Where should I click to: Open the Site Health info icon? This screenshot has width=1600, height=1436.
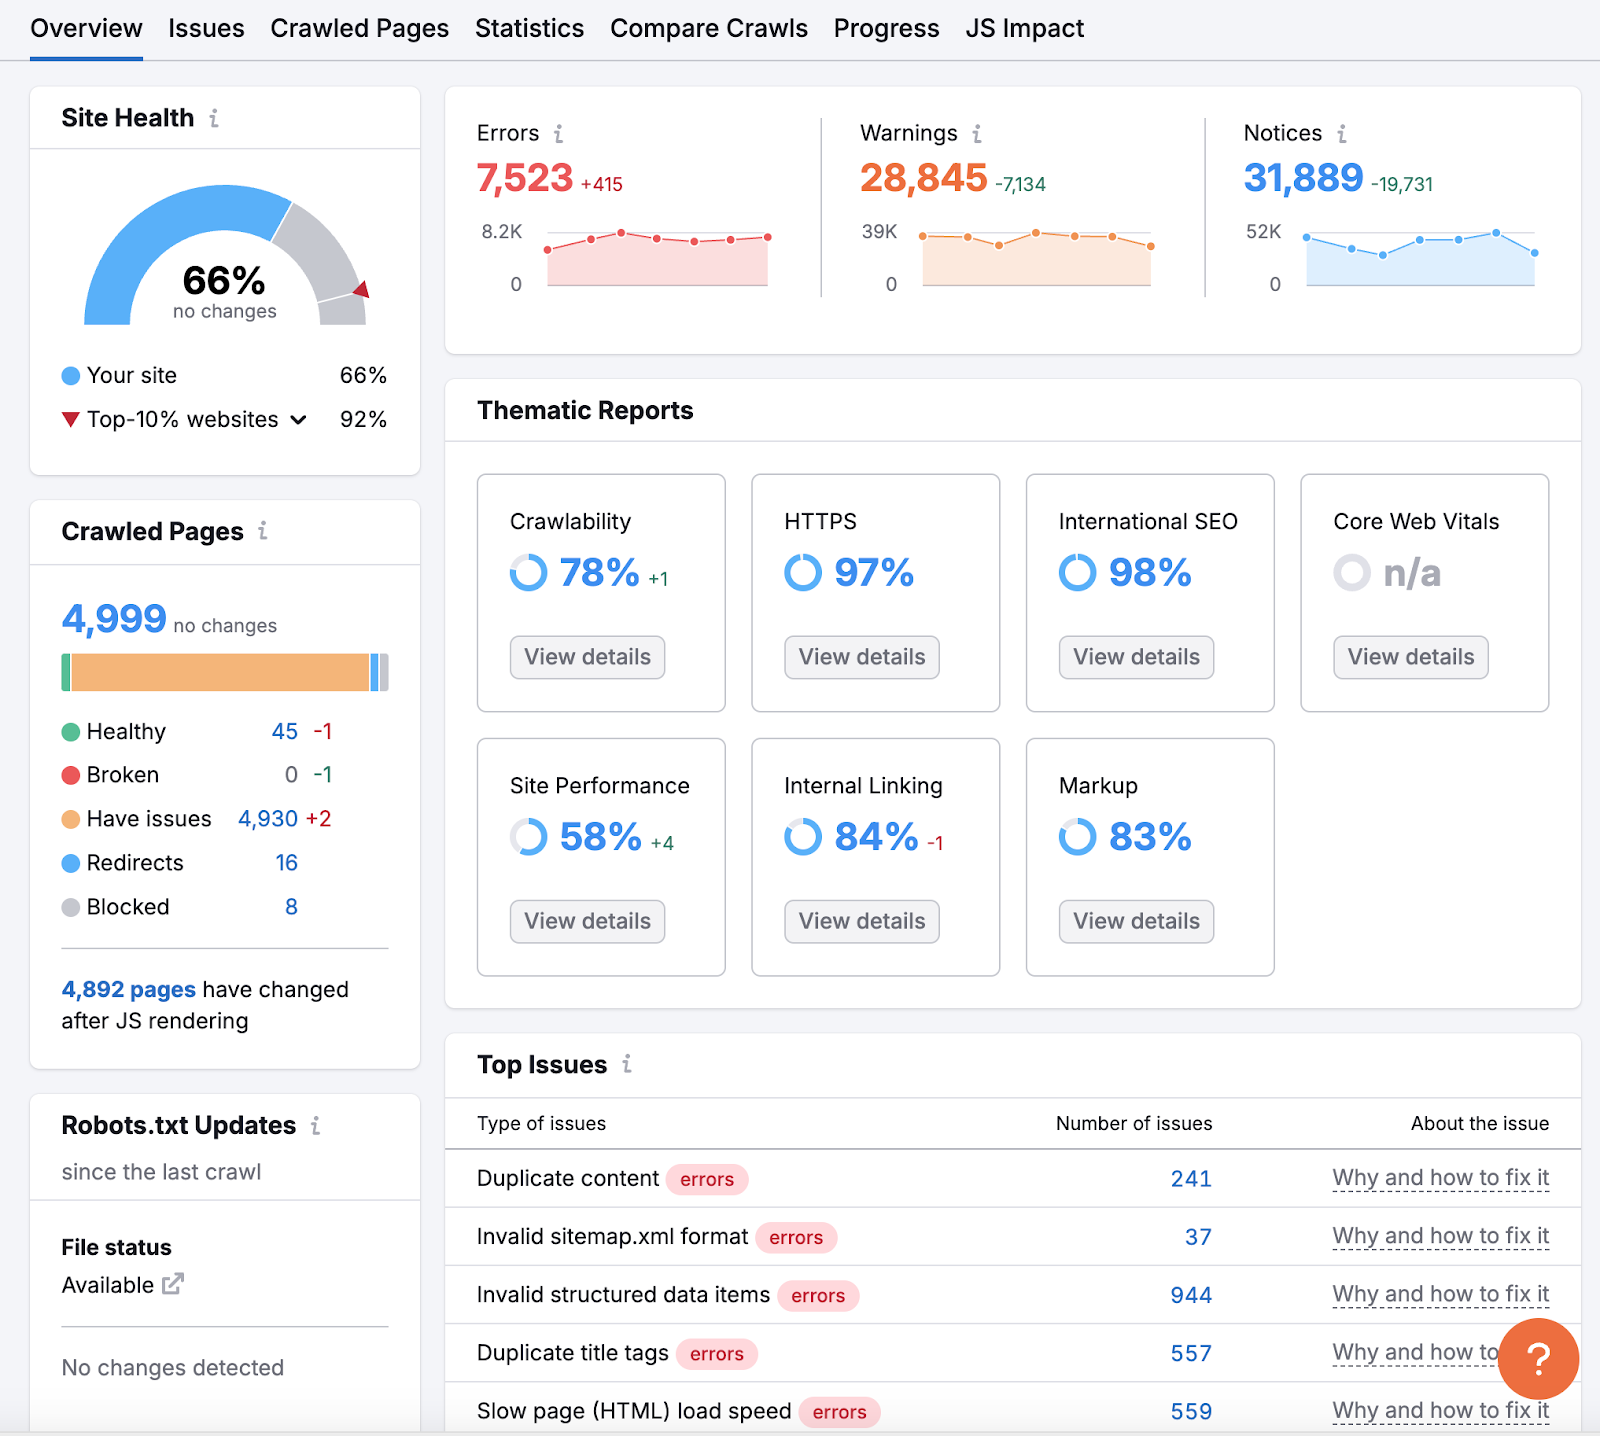point(214,118)
